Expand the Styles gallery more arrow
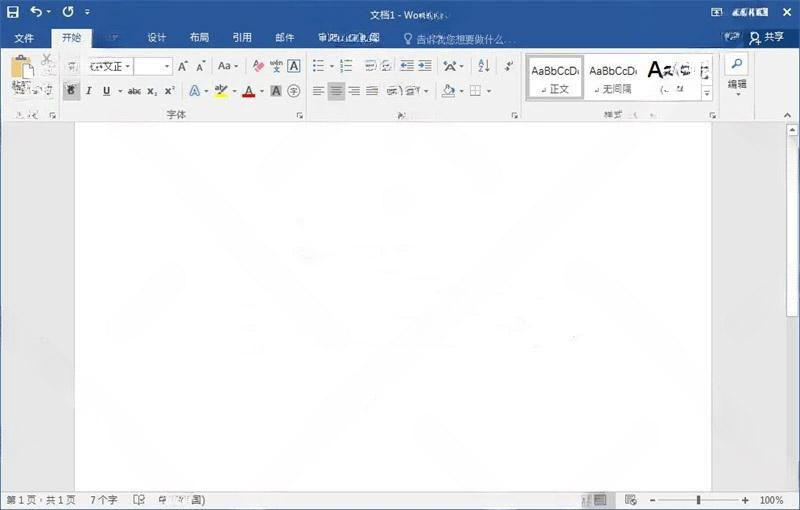Viewport: 800px width, 510px height. click(706, 93)
